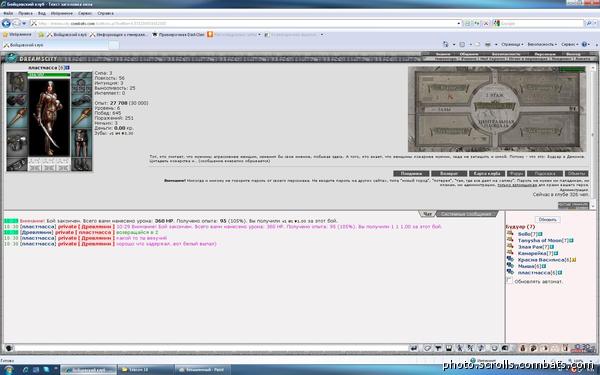Viewport: 600px width, 375px height.
Task: Click the private-message icon next to Solo
Action: 510,233
